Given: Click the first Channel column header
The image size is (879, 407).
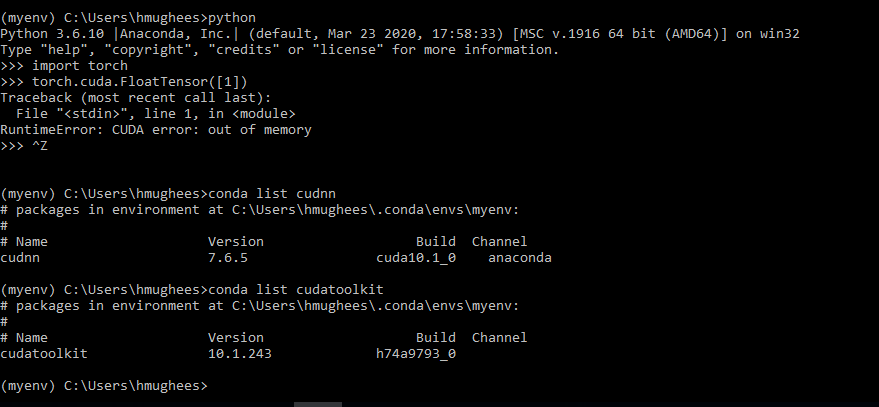Looking at the screenshot, I should pyautogui.click(x=499, y=242).
